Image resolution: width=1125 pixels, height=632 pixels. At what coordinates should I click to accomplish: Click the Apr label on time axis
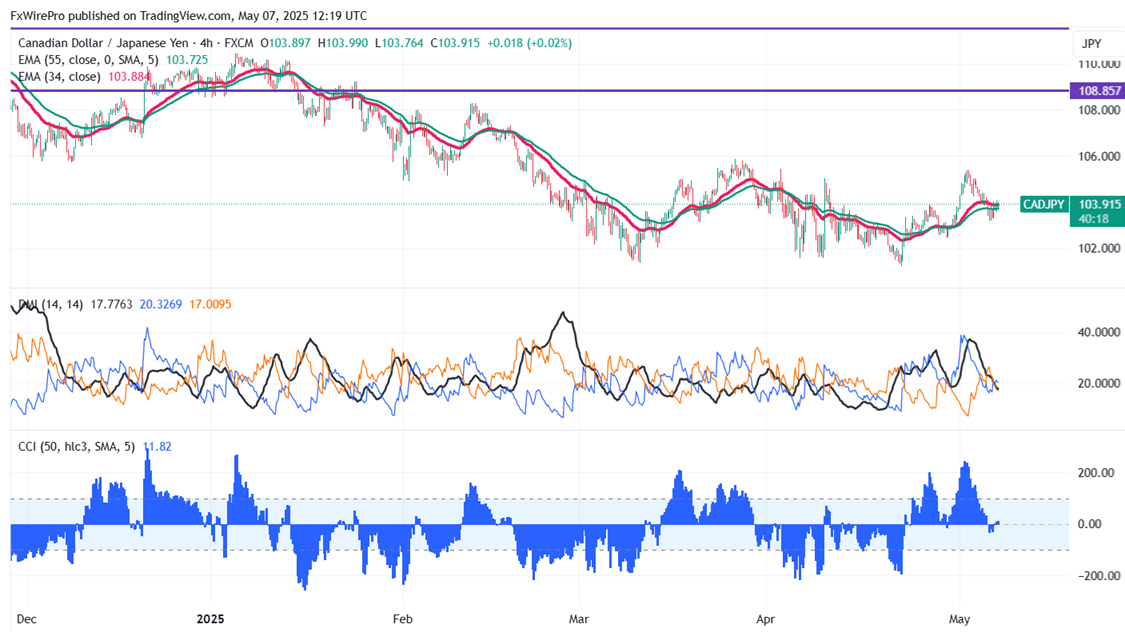click(766, 619)
